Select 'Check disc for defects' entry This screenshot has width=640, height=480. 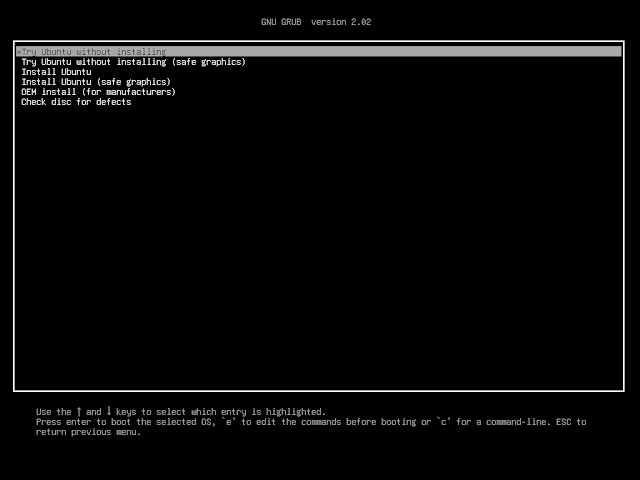tap(76, 102)
